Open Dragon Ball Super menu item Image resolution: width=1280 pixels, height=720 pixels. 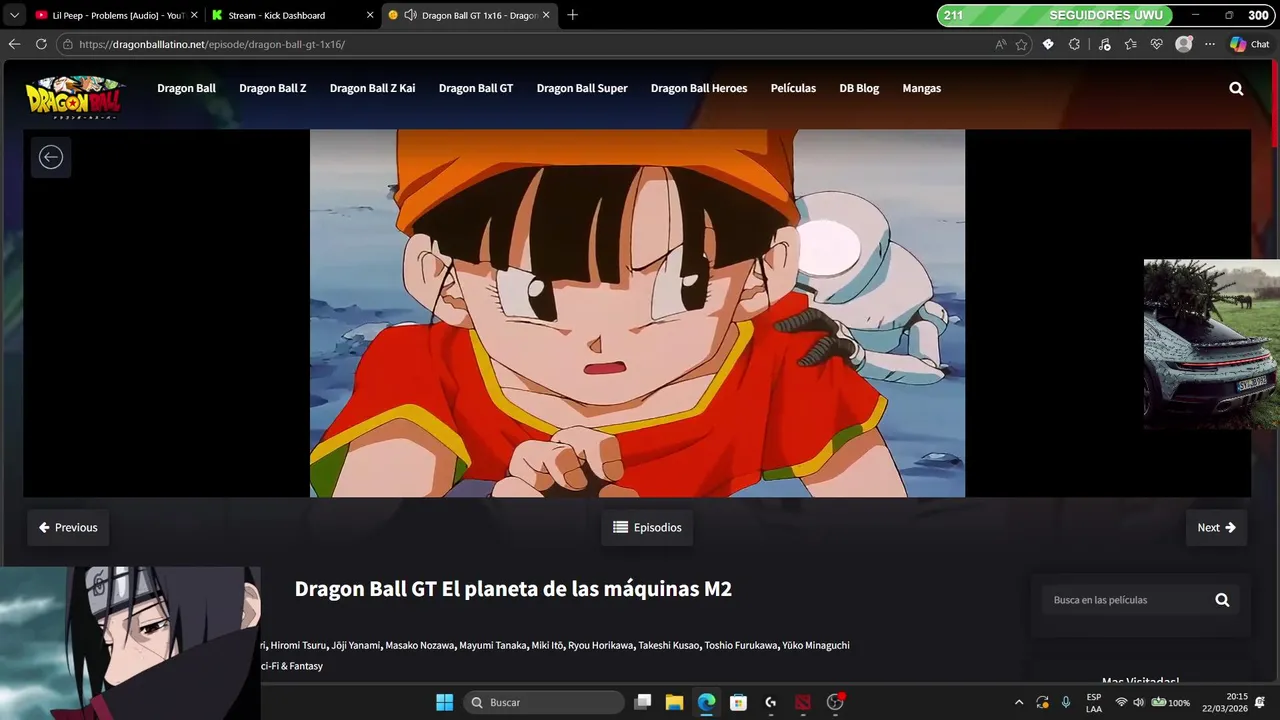click(x=582, y=88)
